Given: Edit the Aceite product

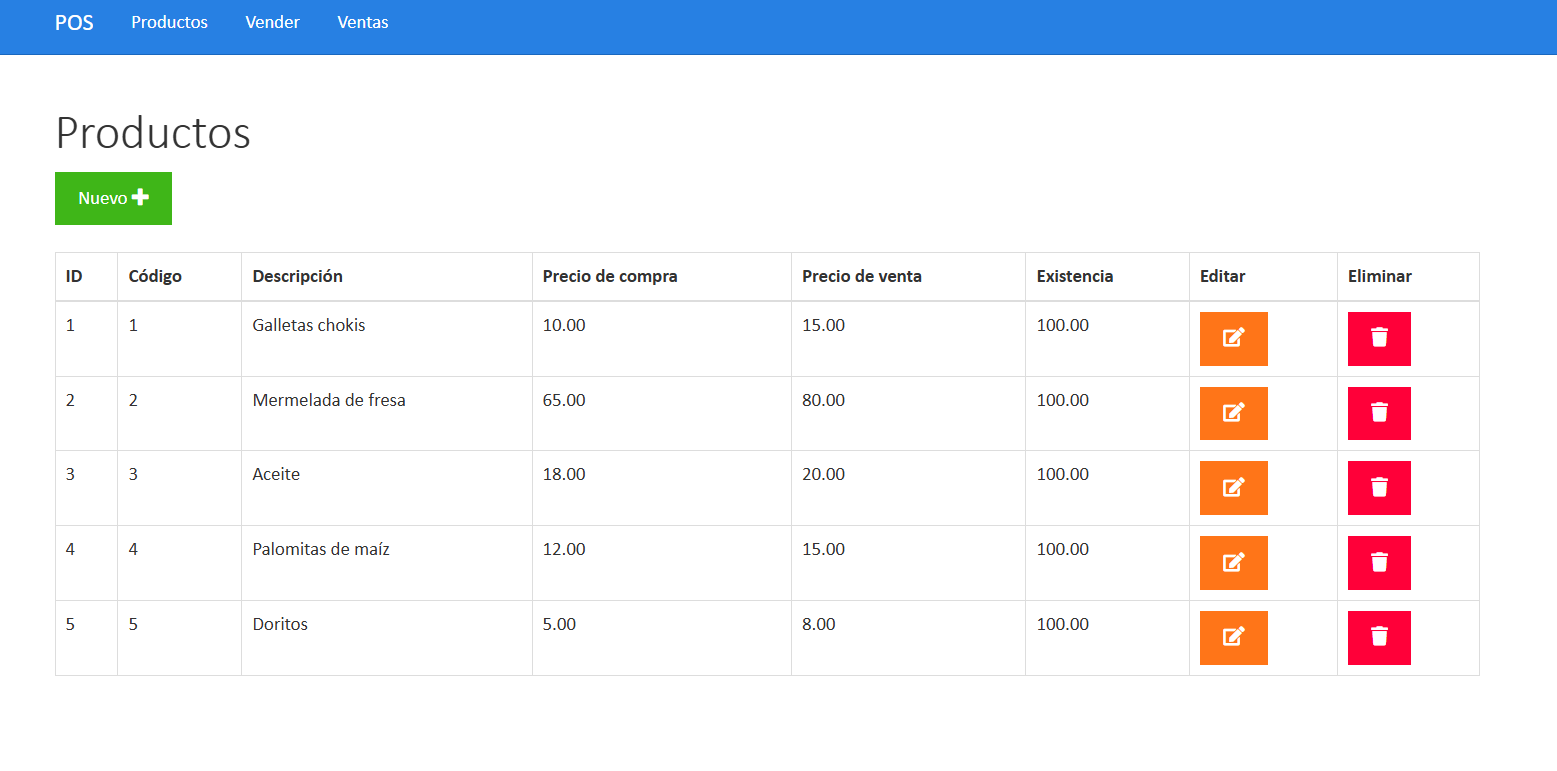Looking at the screenshot, I should [1233, 488].
